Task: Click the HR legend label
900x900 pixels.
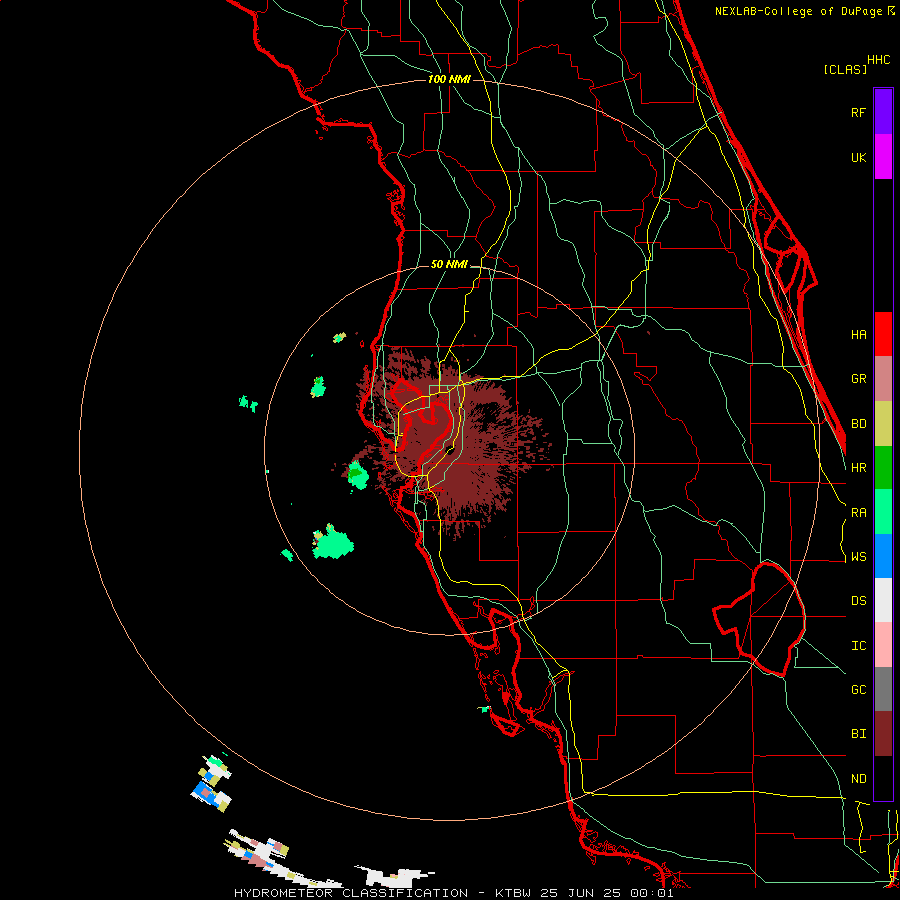Action: (858, 467)
